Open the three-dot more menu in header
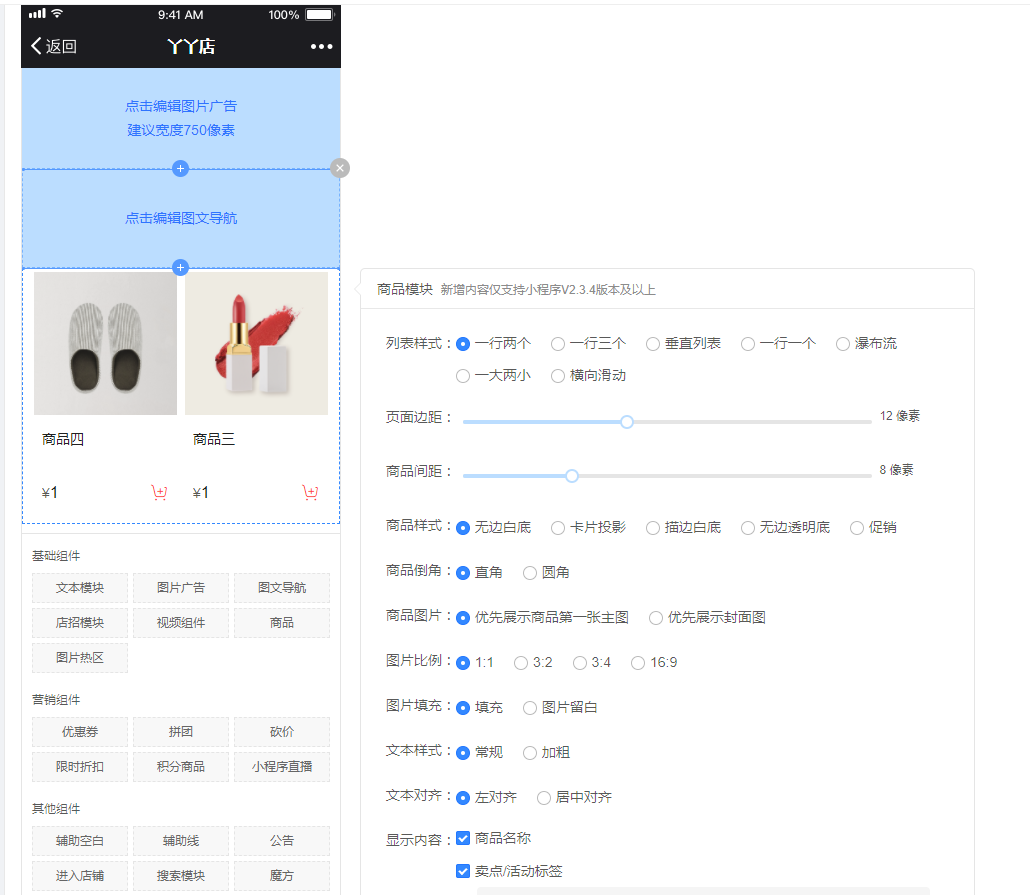The width and height of the screenshot is (1030, 895). click(321, 46)
